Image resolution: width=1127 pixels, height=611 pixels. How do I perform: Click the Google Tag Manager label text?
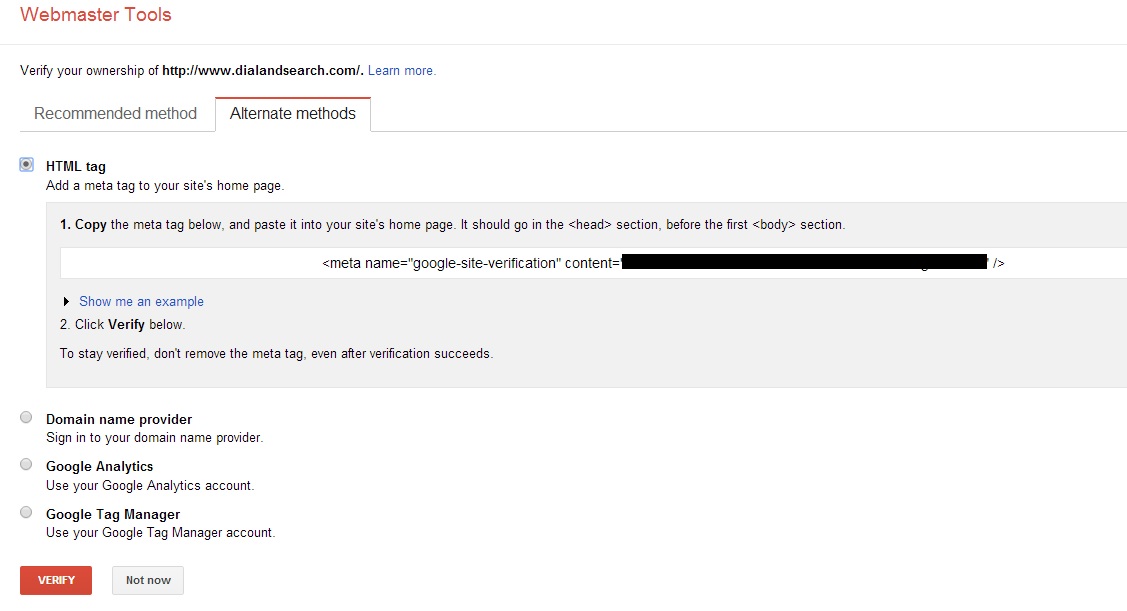pos(113,514)
